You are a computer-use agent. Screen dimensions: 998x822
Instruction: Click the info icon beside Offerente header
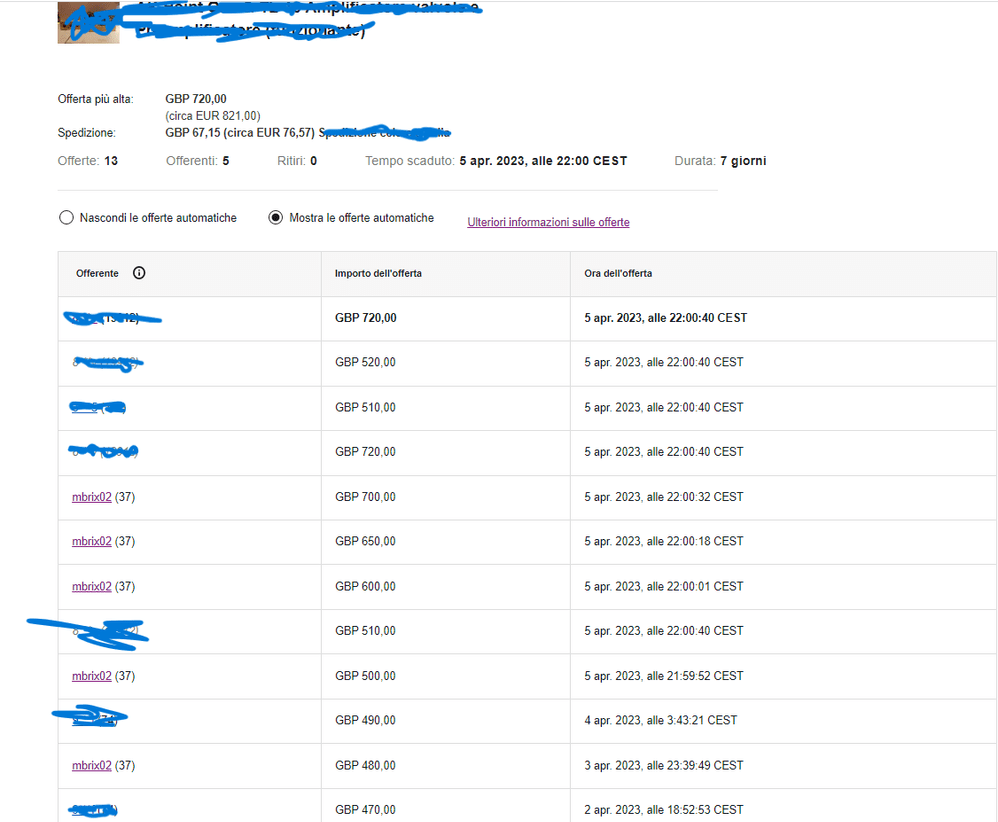(139, 273)
